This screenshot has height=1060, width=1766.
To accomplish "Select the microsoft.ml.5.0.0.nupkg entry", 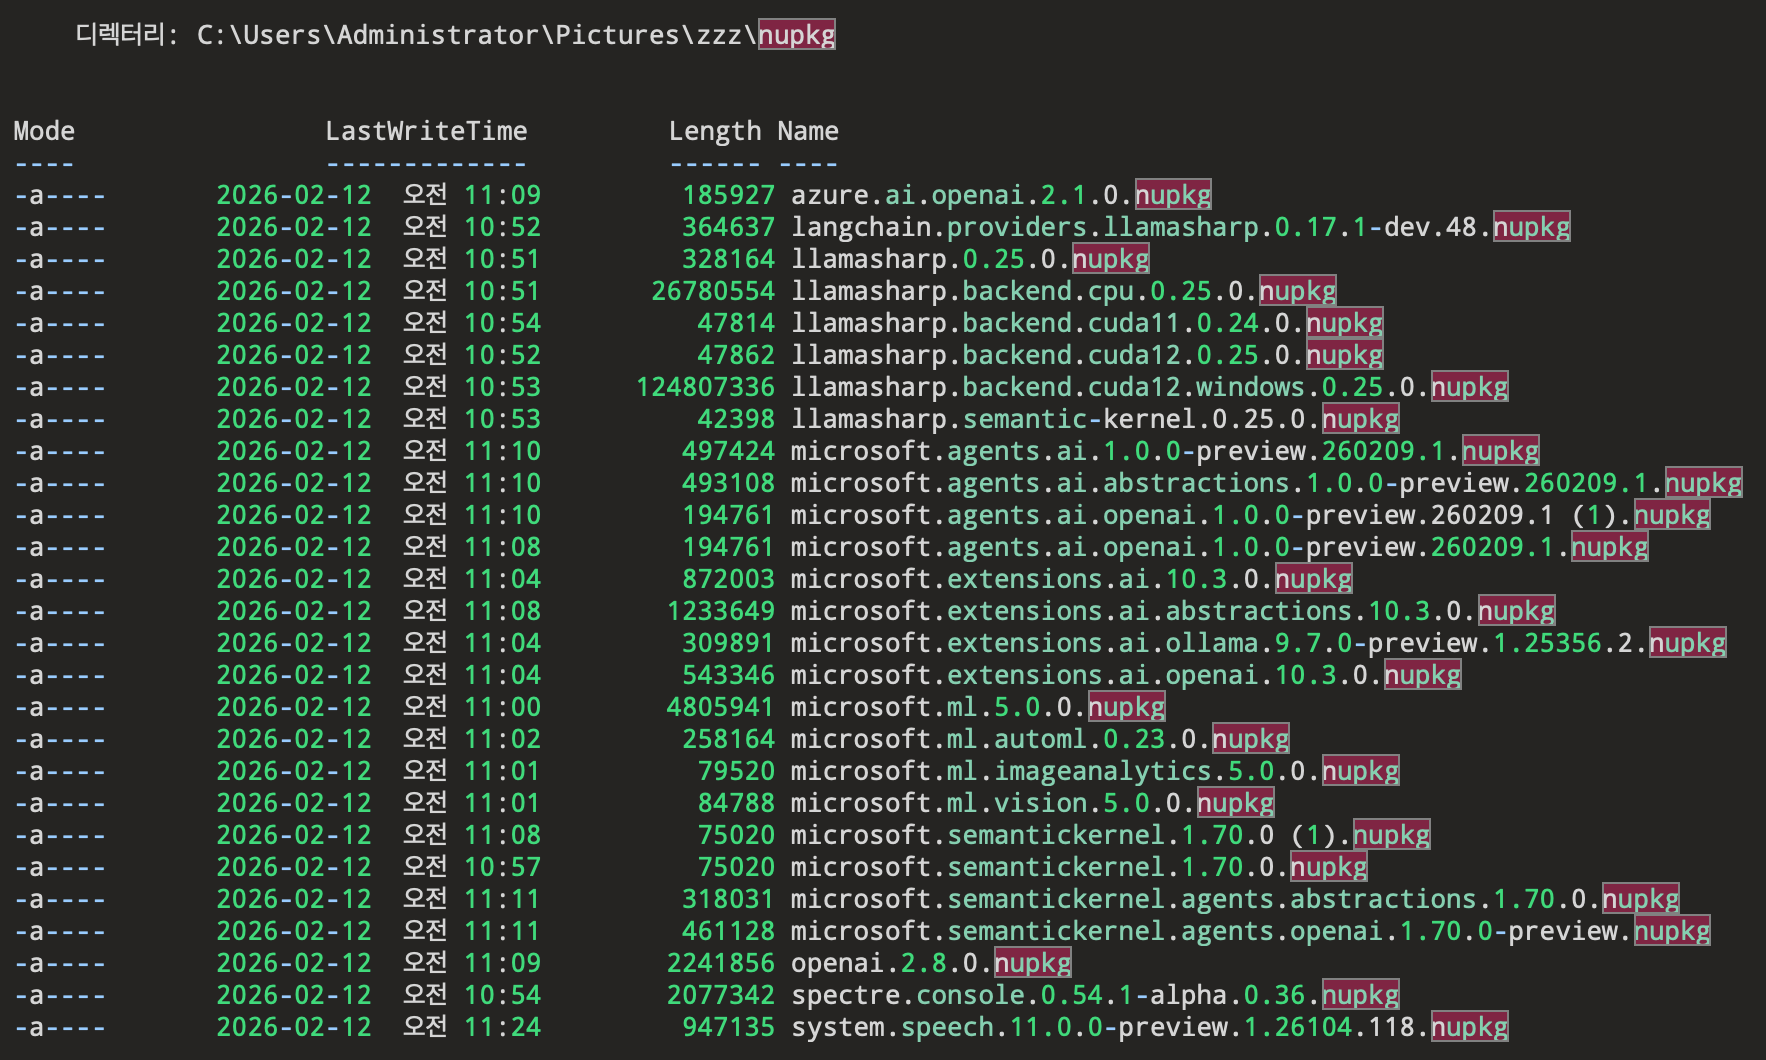I will (x=978, y=707).
